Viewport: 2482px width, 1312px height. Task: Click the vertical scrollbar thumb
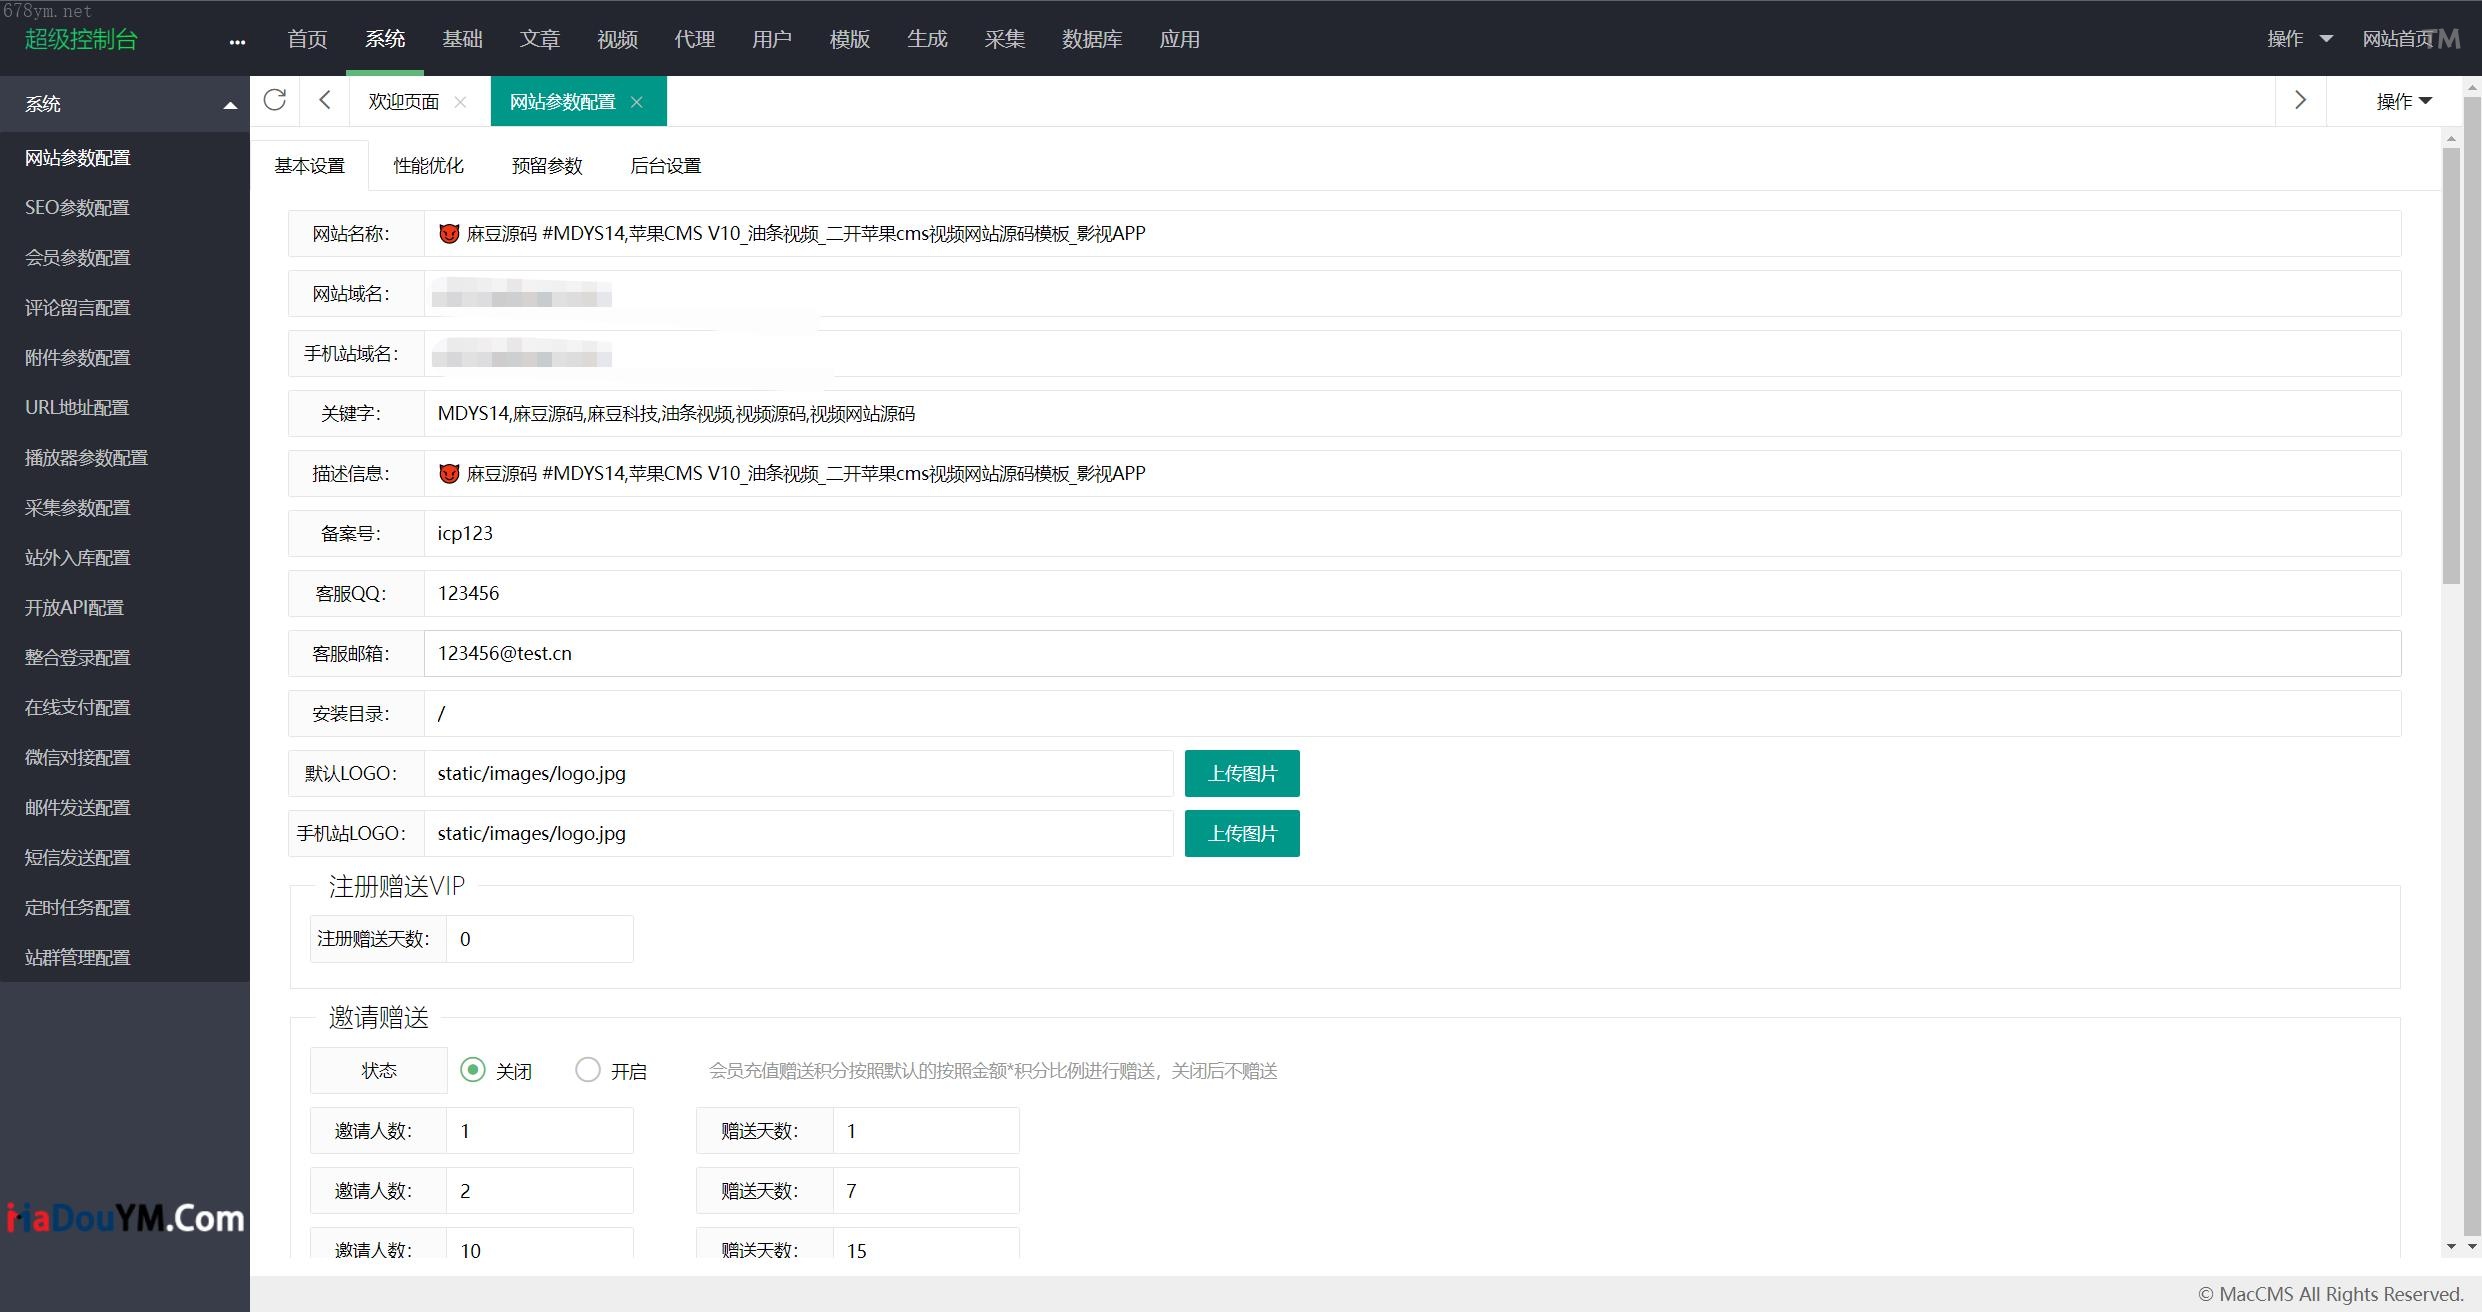click(x=2450, y=365)
